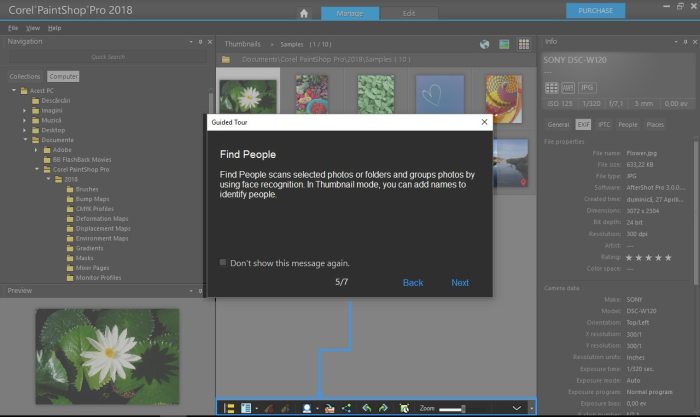This screenshot has height=417, width=700.
Task: Select the Collections tab in Navigation
Action: coord(25,76)
